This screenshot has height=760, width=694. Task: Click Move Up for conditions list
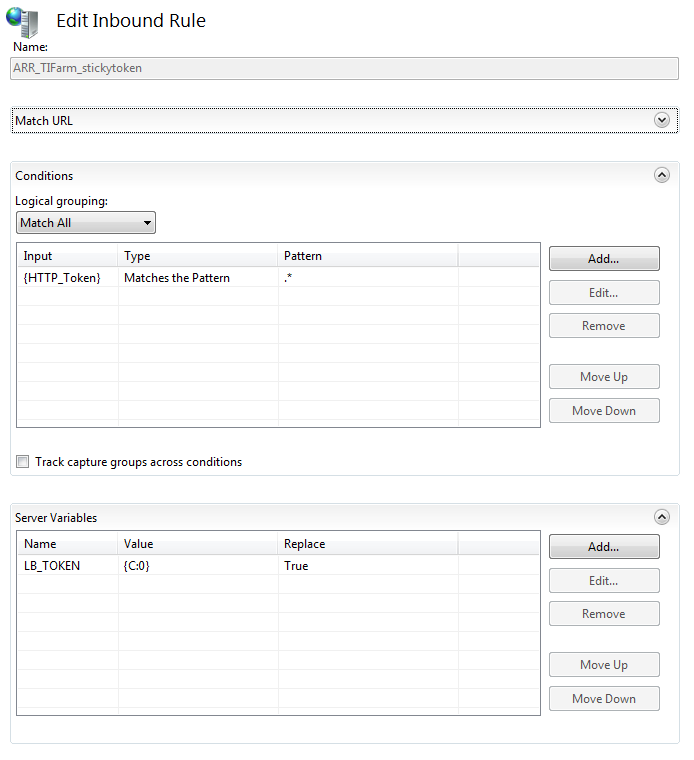(x=604, y=377)
